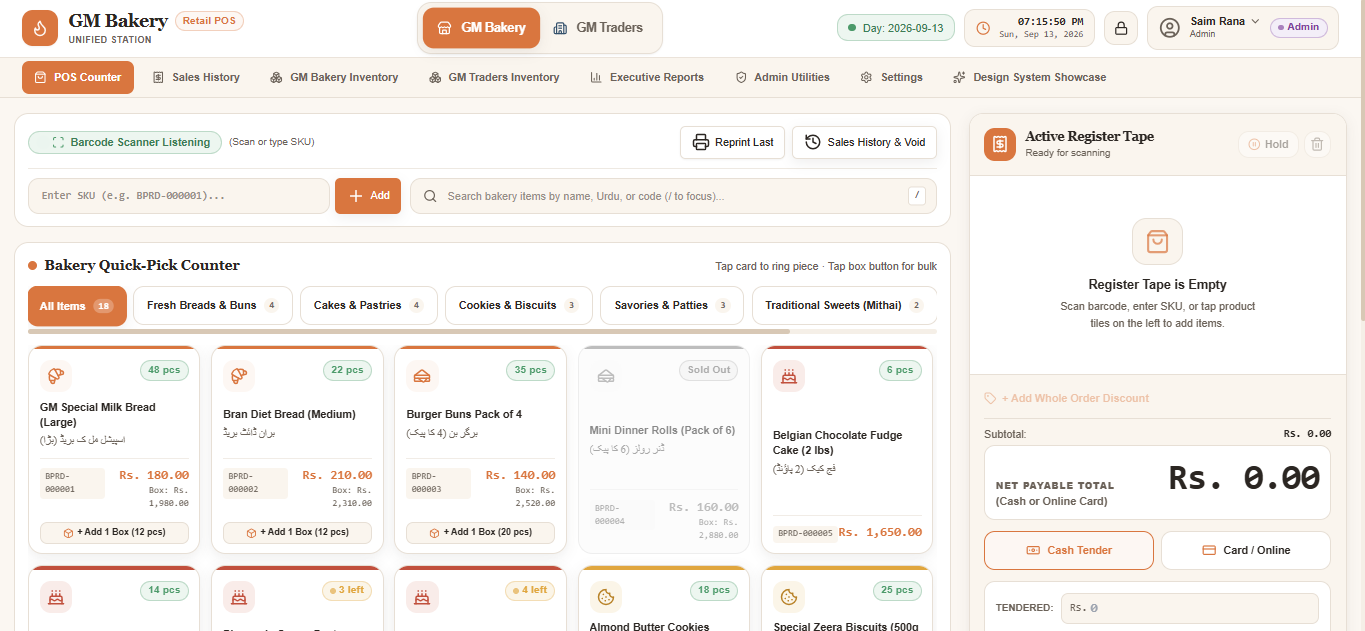Screen dimensions: 1365x631
Task: Click the Active Register Tape receipt icon
Action: point(1000,144)
